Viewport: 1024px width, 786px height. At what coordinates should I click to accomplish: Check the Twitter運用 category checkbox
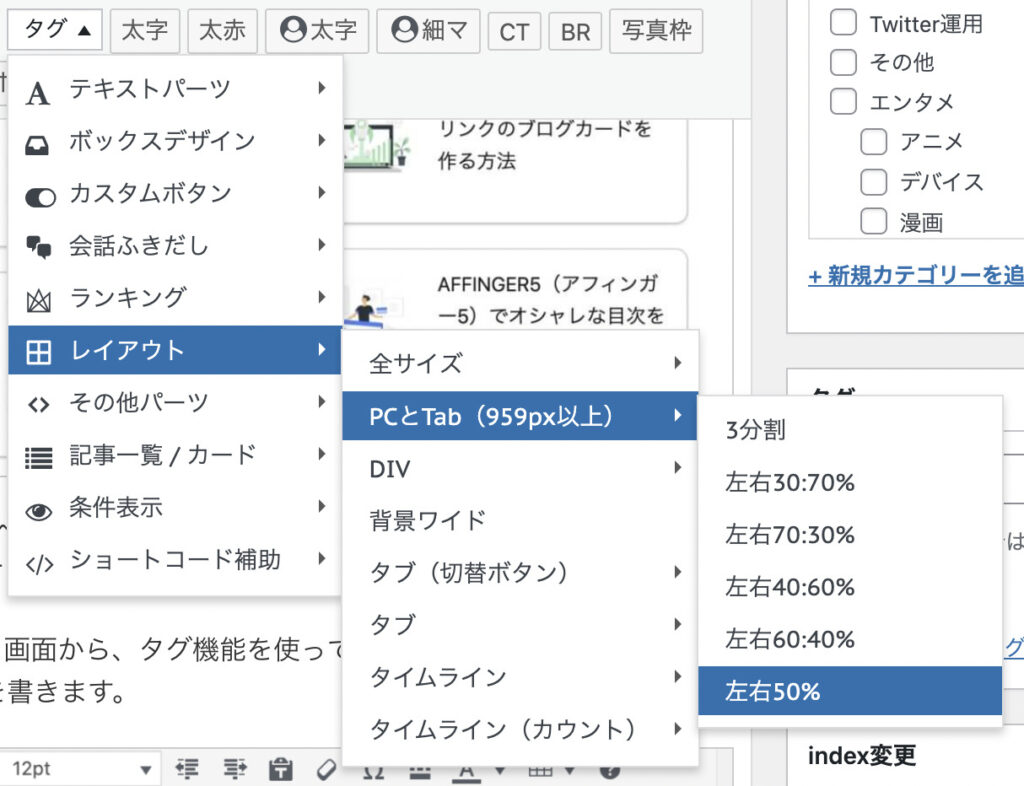click(844, 23)
